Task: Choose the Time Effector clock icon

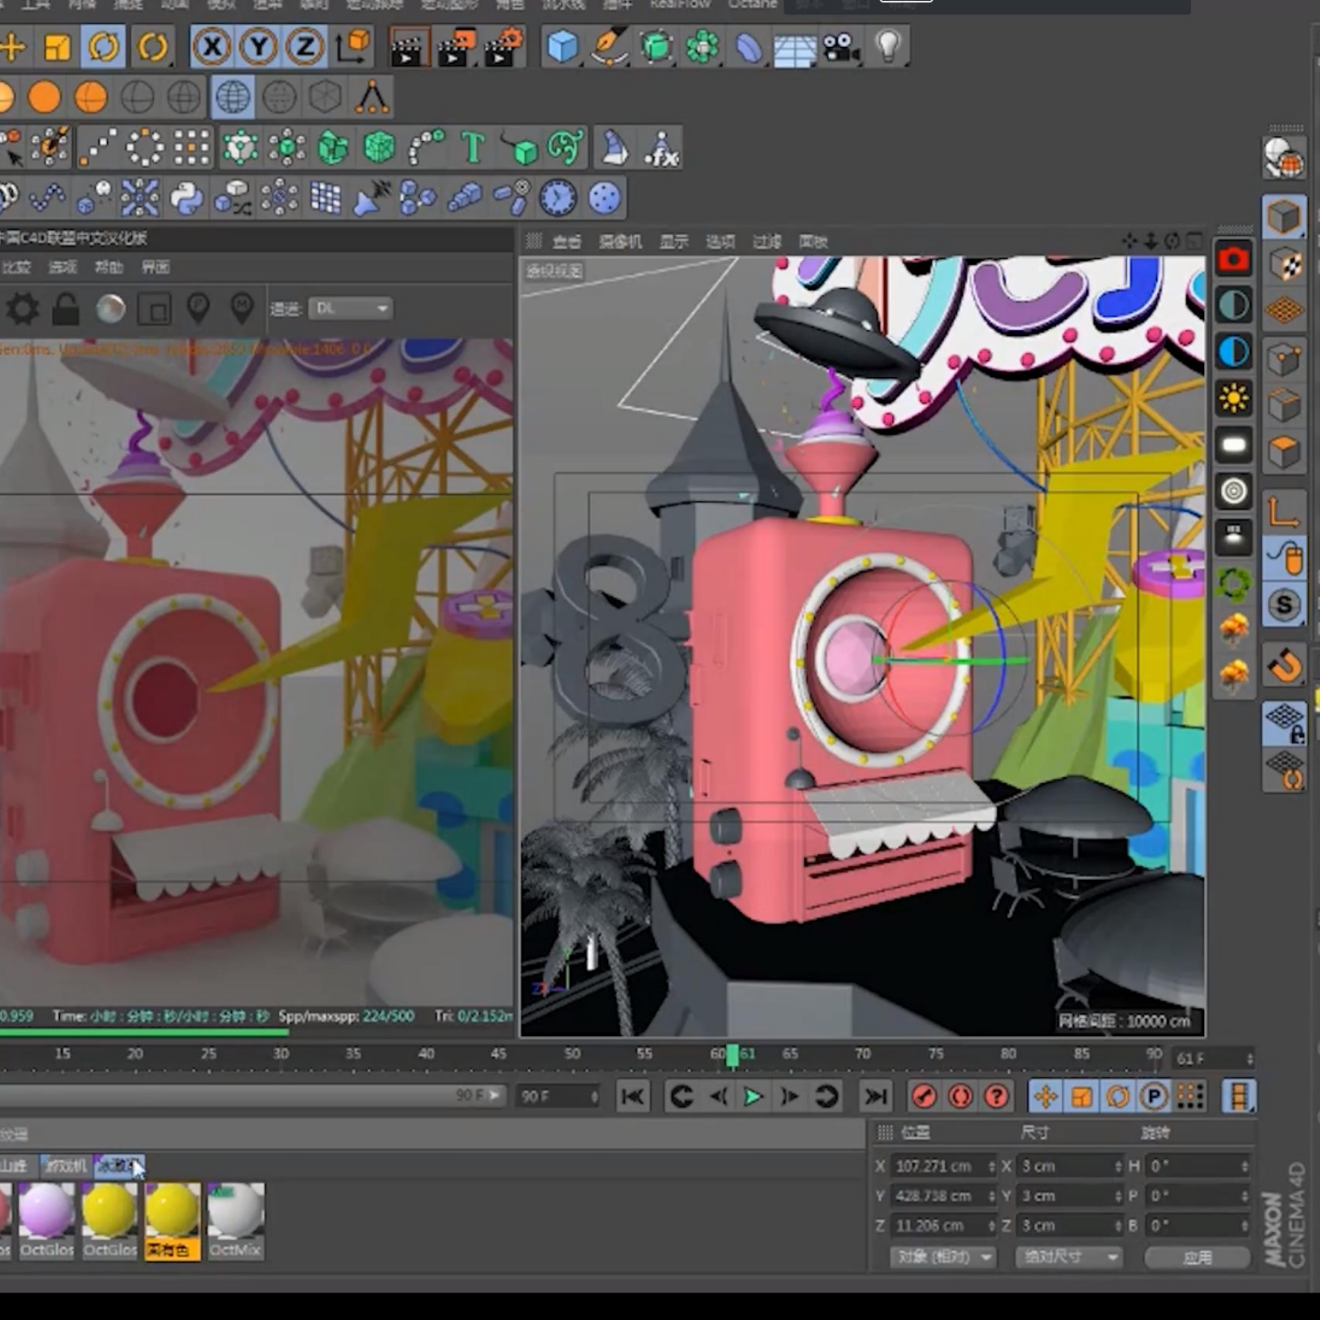Action: coord(558,198)
